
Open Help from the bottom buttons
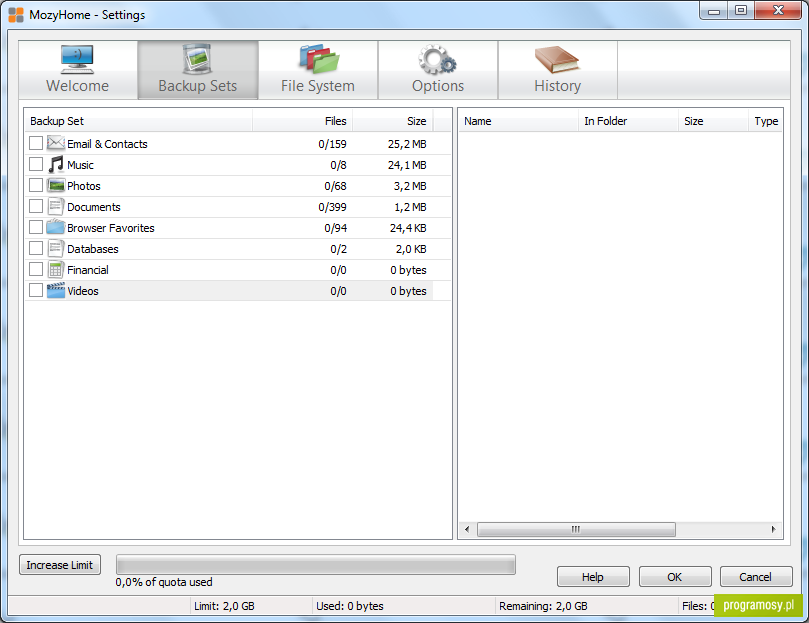point(593,577)
